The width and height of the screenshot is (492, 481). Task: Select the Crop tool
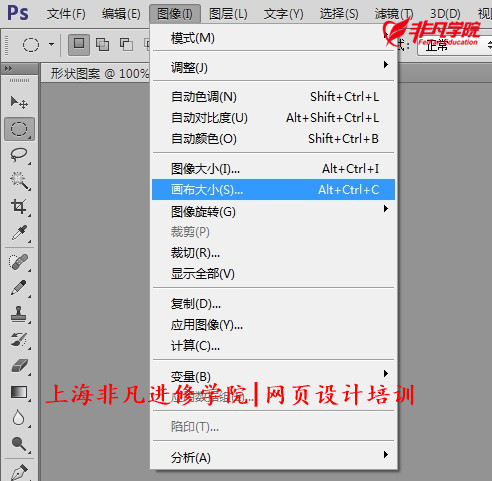point(19,207)
